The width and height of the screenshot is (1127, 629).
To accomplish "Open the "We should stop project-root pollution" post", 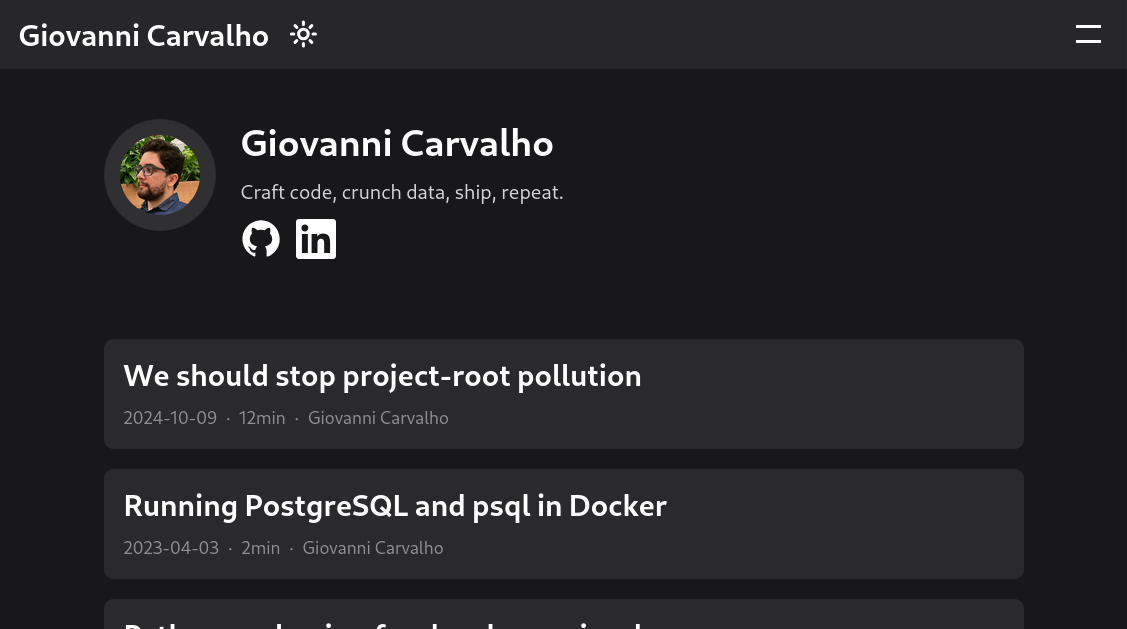I will click(x=382, y=376).
